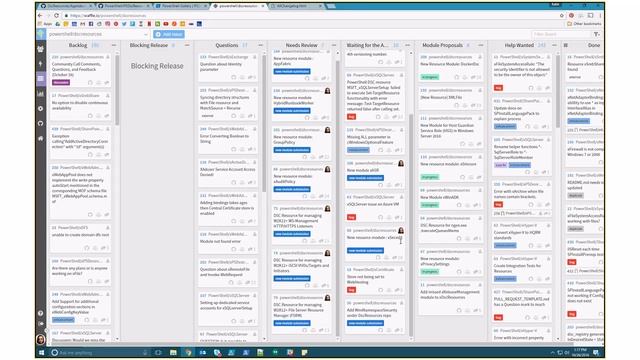Collapse the Help Wanted column

pyautogui.click(x=554, y=45)
